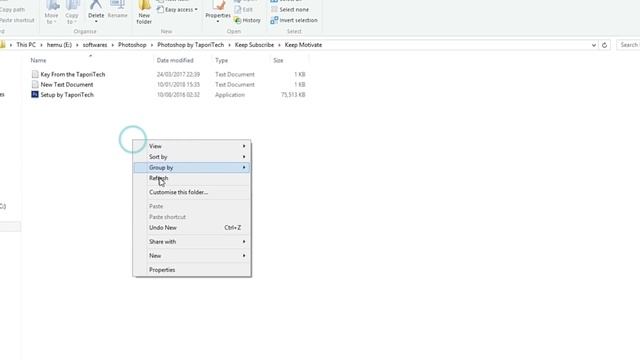Go to Photoshop folder in breadcrumb
Viewport: 640px width, 360px height.
[x=132, y=45]
